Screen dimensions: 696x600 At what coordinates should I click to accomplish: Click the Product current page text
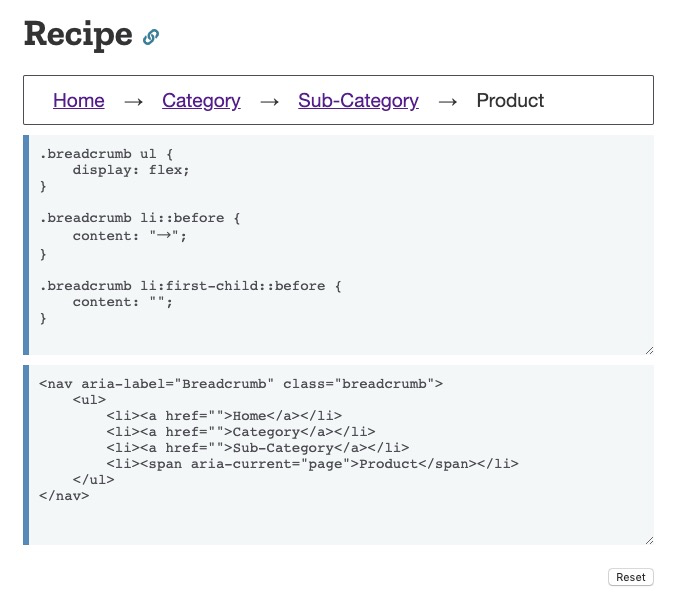click(x=510, y=101)
